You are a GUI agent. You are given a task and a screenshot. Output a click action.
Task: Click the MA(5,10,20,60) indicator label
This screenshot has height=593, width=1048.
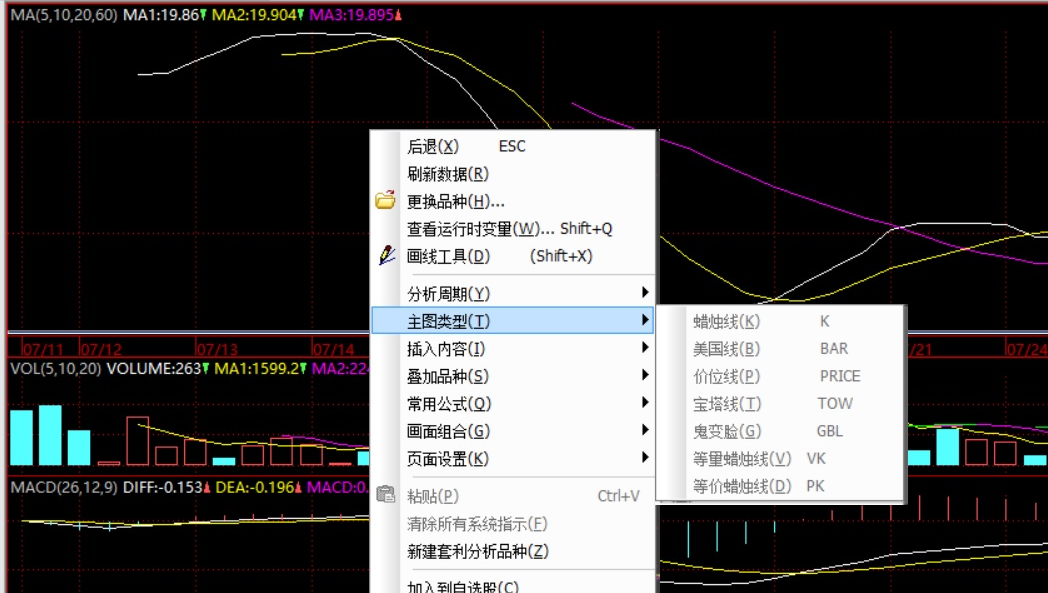tap(63, 16)
